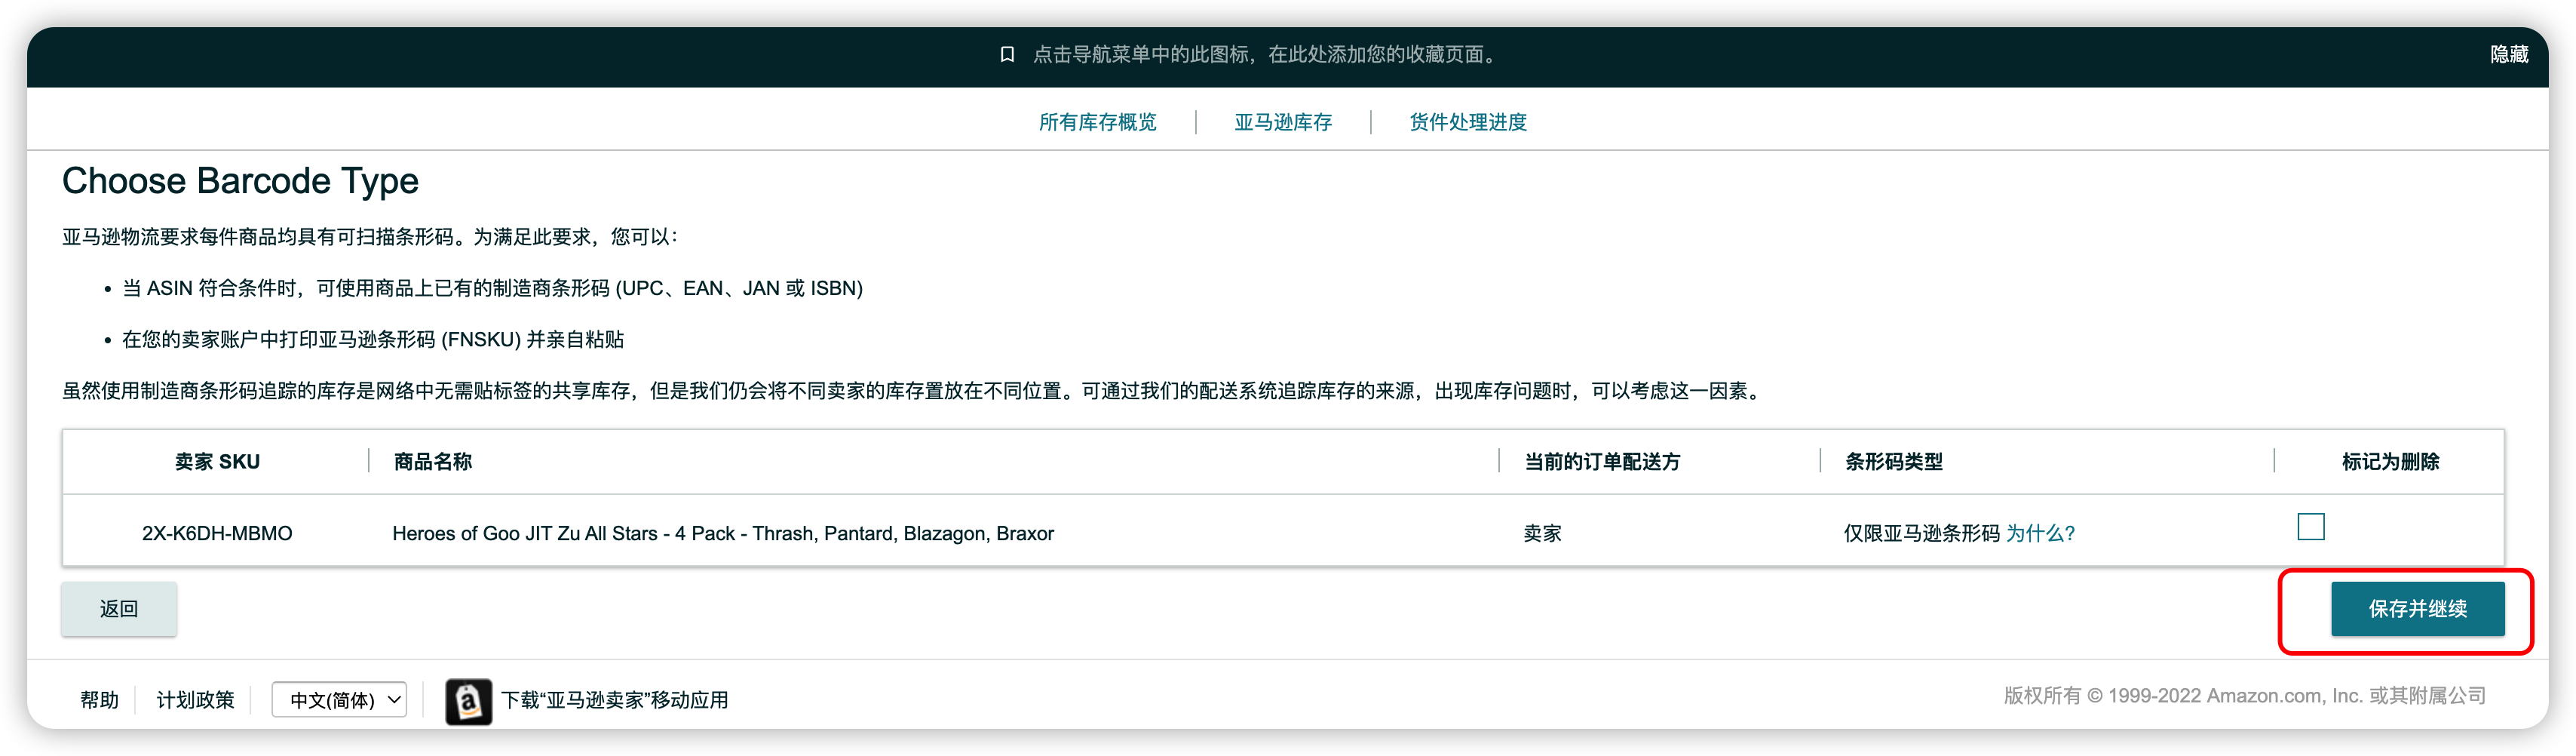Click the 标记为删除 column header

tap(2390, 461)
